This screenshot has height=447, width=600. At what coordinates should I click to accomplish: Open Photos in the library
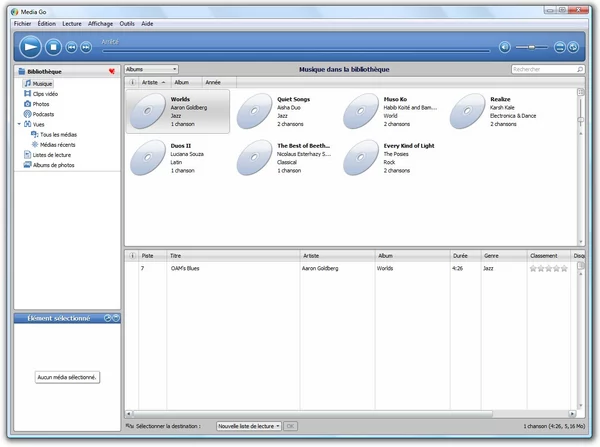[x=37, y=104]
